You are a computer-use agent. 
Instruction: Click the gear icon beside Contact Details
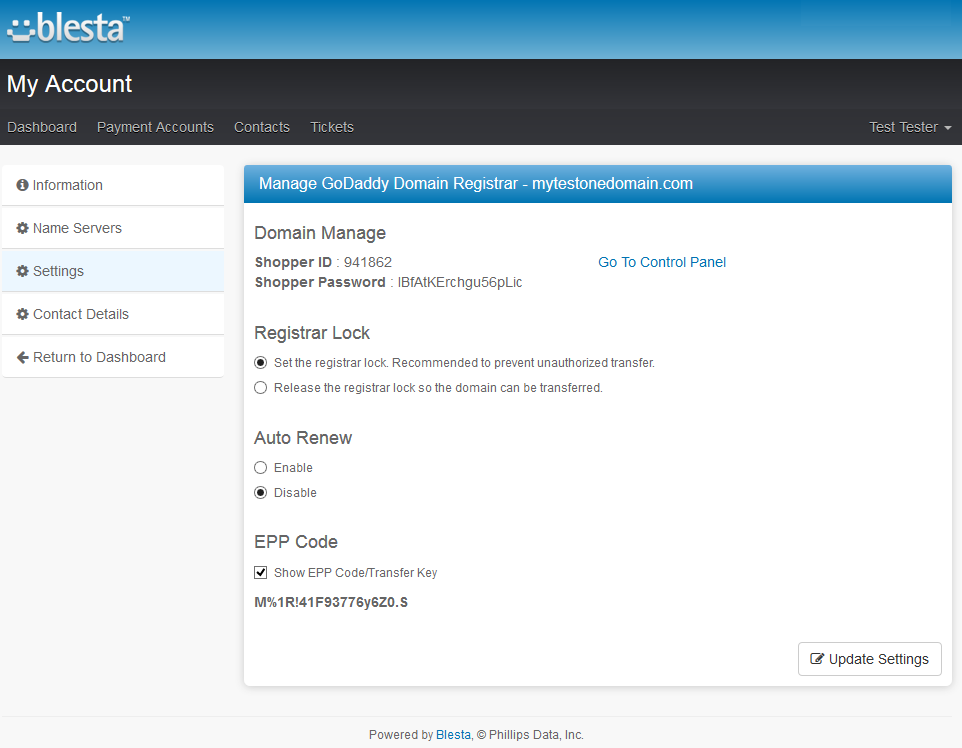(22, 314)
